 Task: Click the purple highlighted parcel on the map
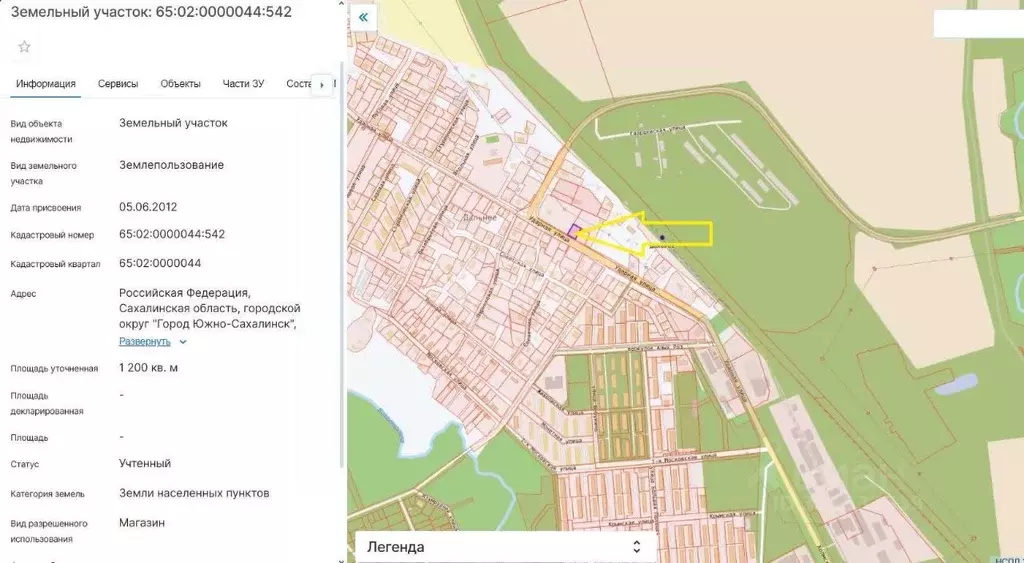coord(574,231)
